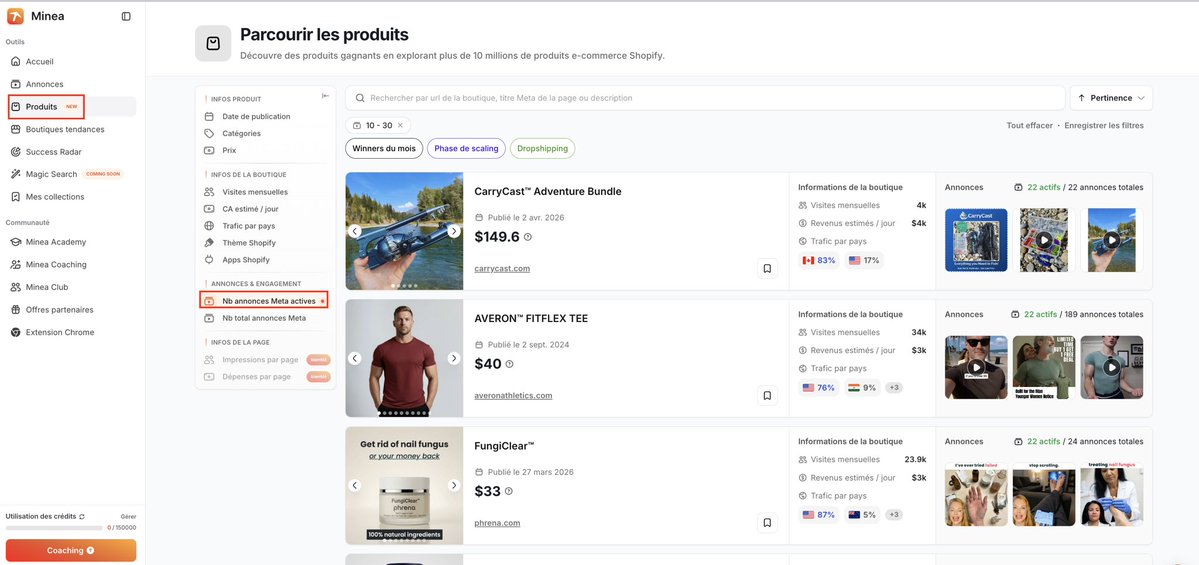This screenshot has width=1199, height=565.
Task: Click info icon beside $149.6 price
Action: (x=528, y=237)
